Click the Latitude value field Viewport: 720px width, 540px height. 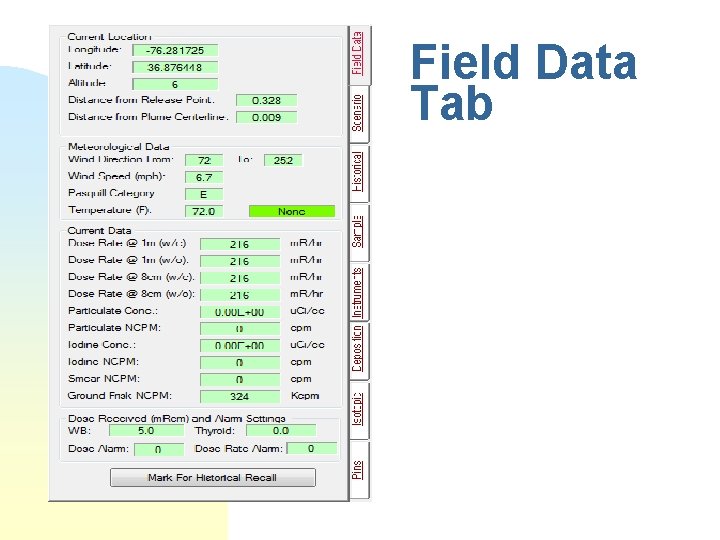click(x=175, y=68)
